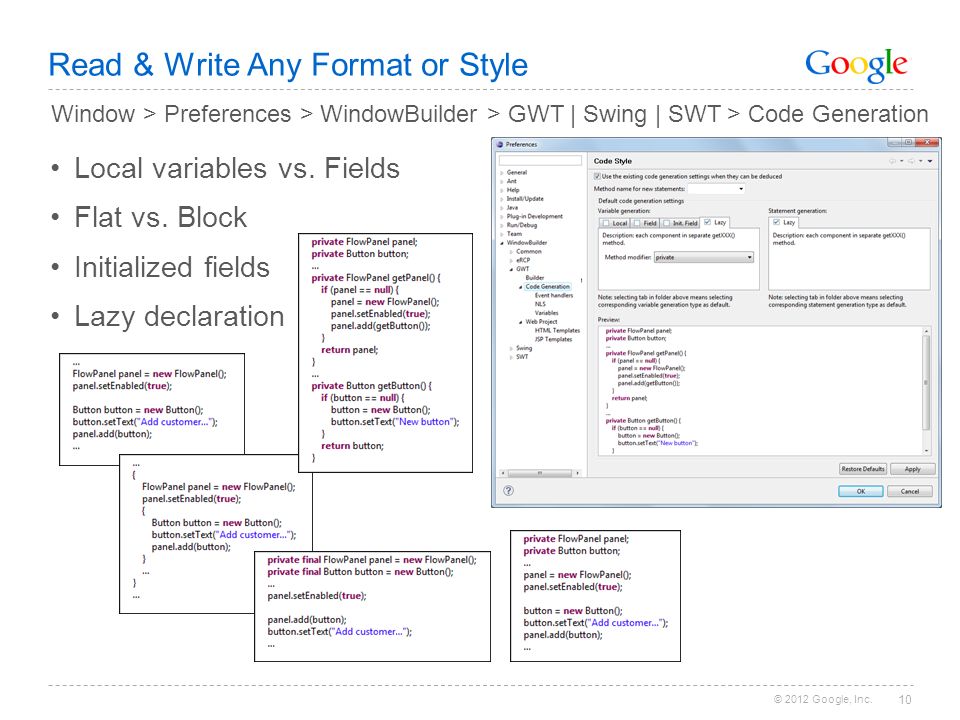The image size is (960, 720).
Task: Select the Web Project tree item
Action: pos(541,322)
